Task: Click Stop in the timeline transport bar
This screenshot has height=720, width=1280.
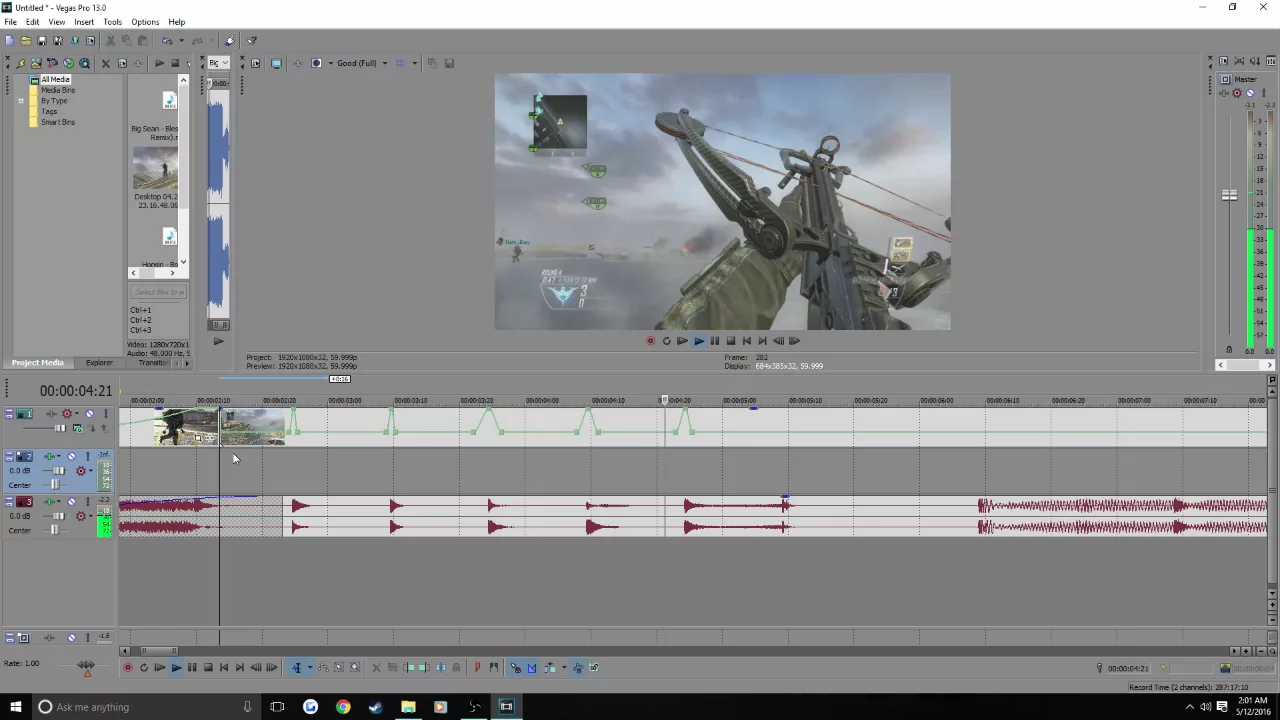Action: pyautogui.click(x=208, y=668)
